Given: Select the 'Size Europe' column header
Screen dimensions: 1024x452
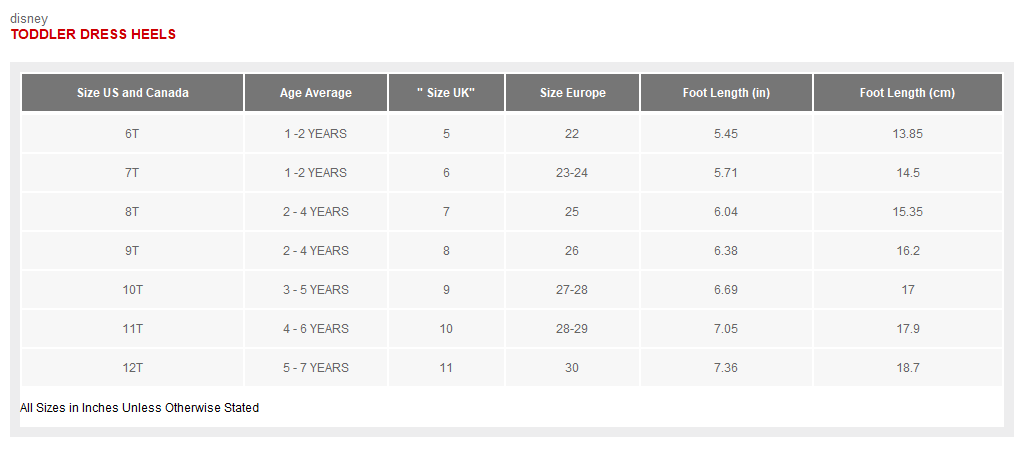Looking at the screenshot, I should (x=572, y=93).
